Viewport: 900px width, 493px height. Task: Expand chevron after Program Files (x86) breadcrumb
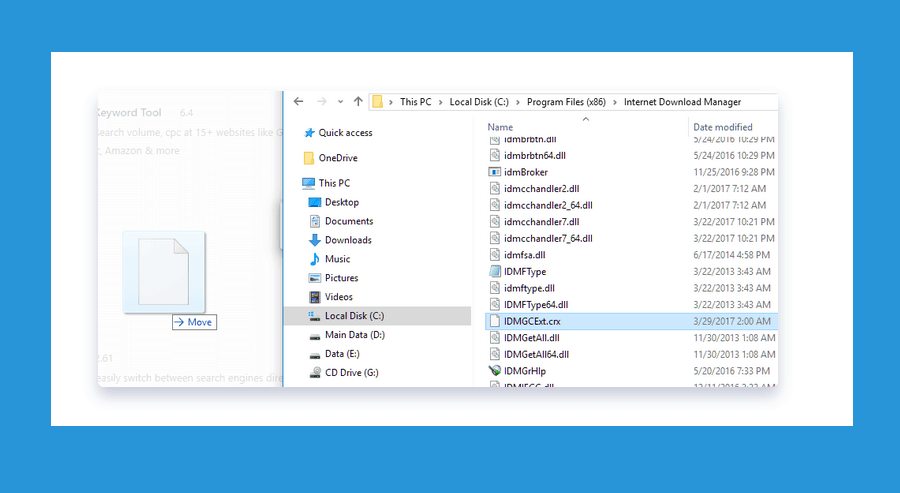(x=615, y=102)
